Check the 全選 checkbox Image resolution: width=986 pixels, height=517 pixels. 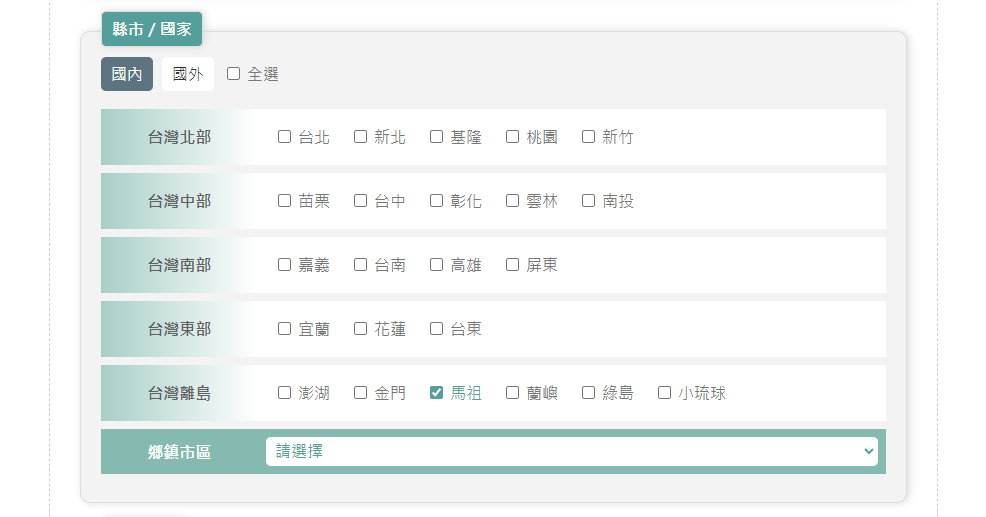point(234,74)
